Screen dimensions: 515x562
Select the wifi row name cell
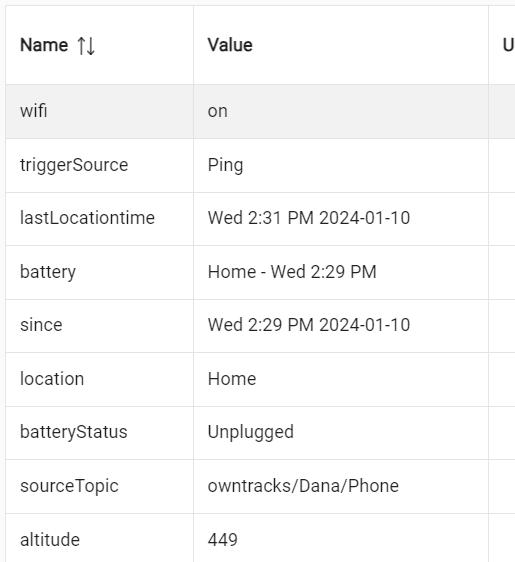pyautogui.click(x=99, y=111)
